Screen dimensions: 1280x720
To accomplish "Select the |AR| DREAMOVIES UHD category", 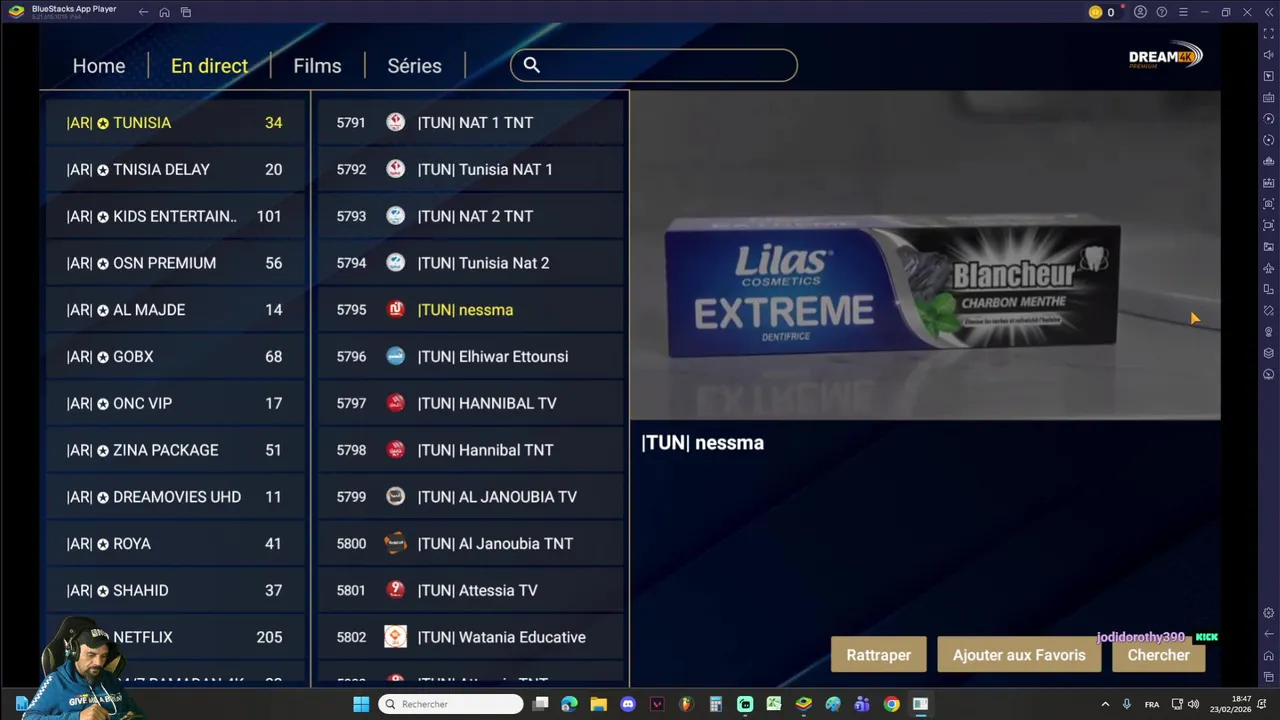I will pyautogui.click(x=175, y=497).
